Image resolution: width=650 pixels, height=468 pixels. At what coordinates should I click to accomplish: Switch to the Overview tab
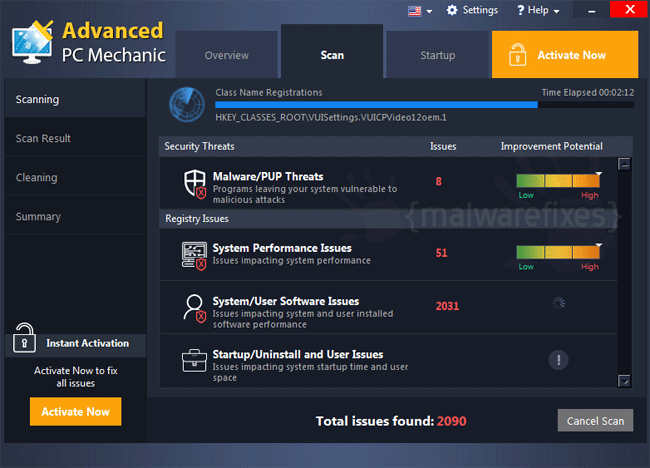click(226, 54)
